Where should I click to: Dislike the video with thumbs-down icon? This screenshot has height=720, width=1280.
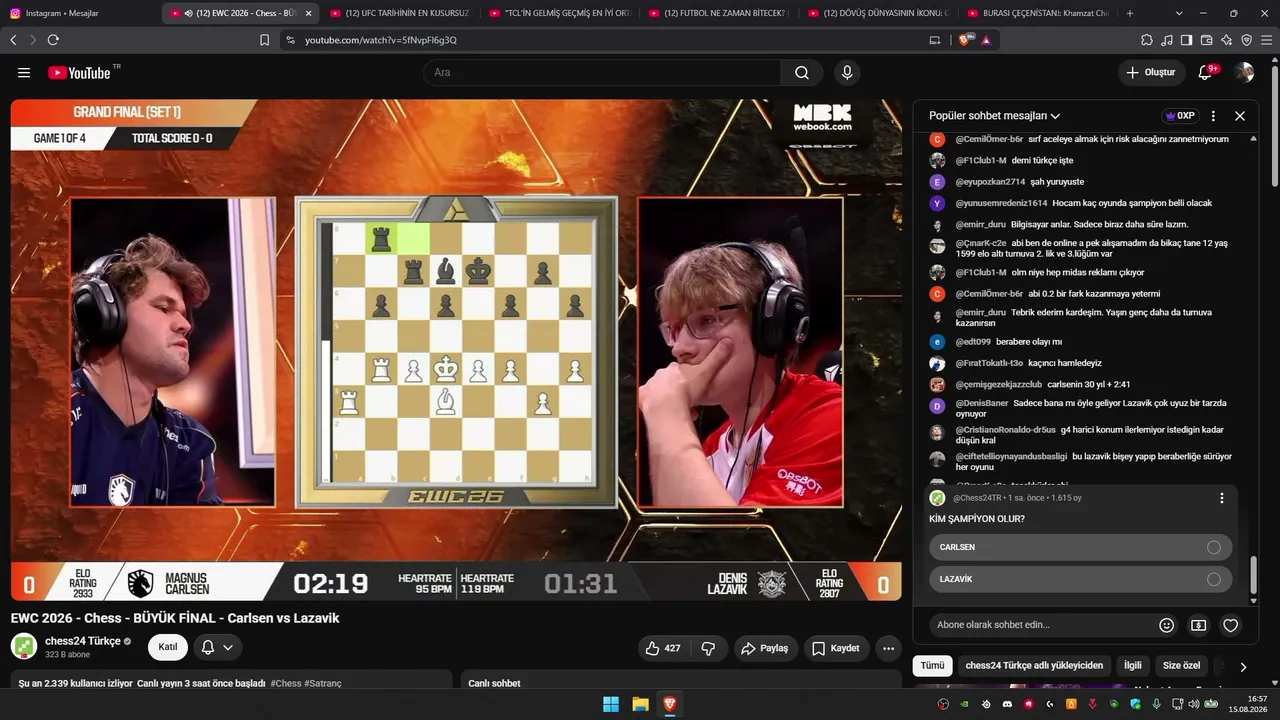click(x=708, y=648)
